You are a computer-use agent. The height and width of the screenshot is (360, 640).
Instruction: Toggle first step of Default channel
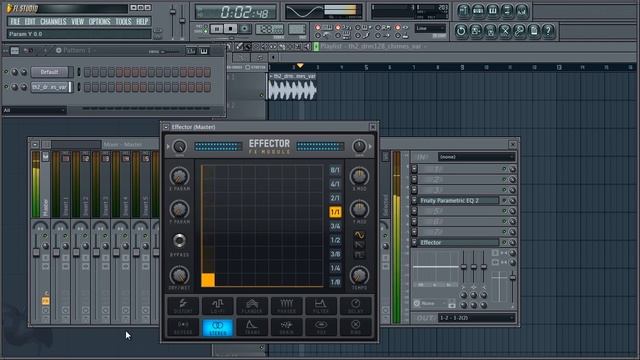tap(87, 72)
